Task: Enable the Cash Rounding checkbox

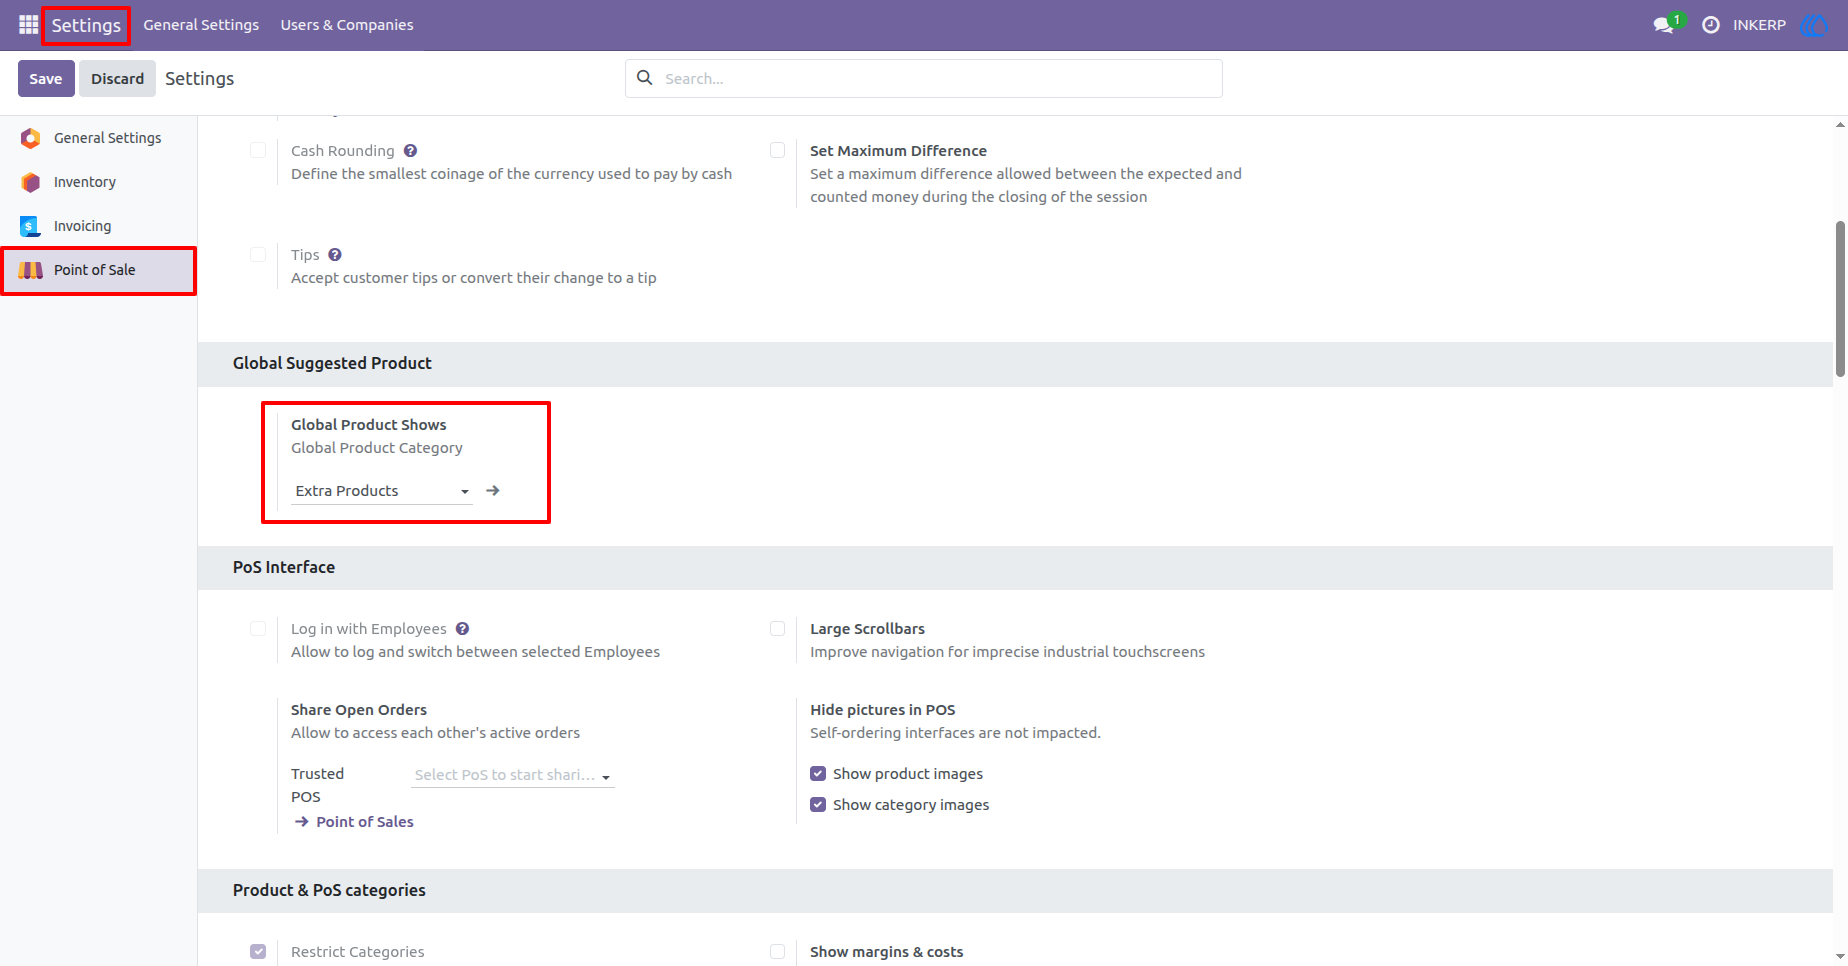Action: pos(258,150)
